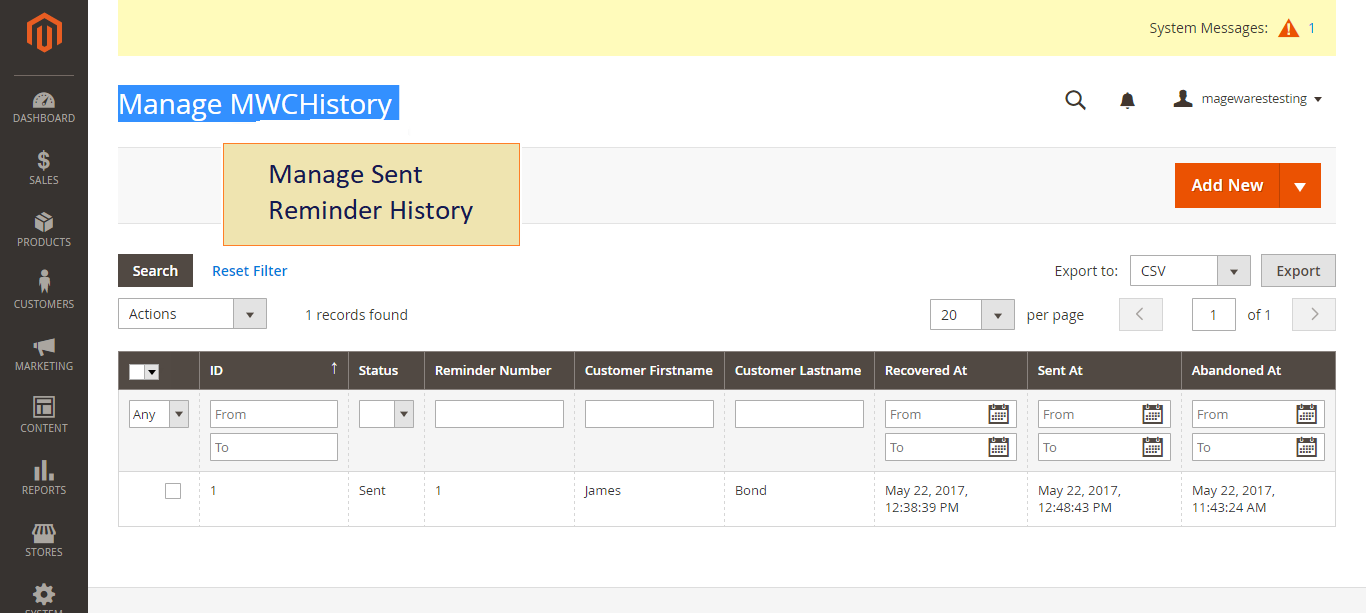Expand the Add New split arrow
This screenshot has width=1366, height=613.
pyautogui.click(x=1300, y=186)
